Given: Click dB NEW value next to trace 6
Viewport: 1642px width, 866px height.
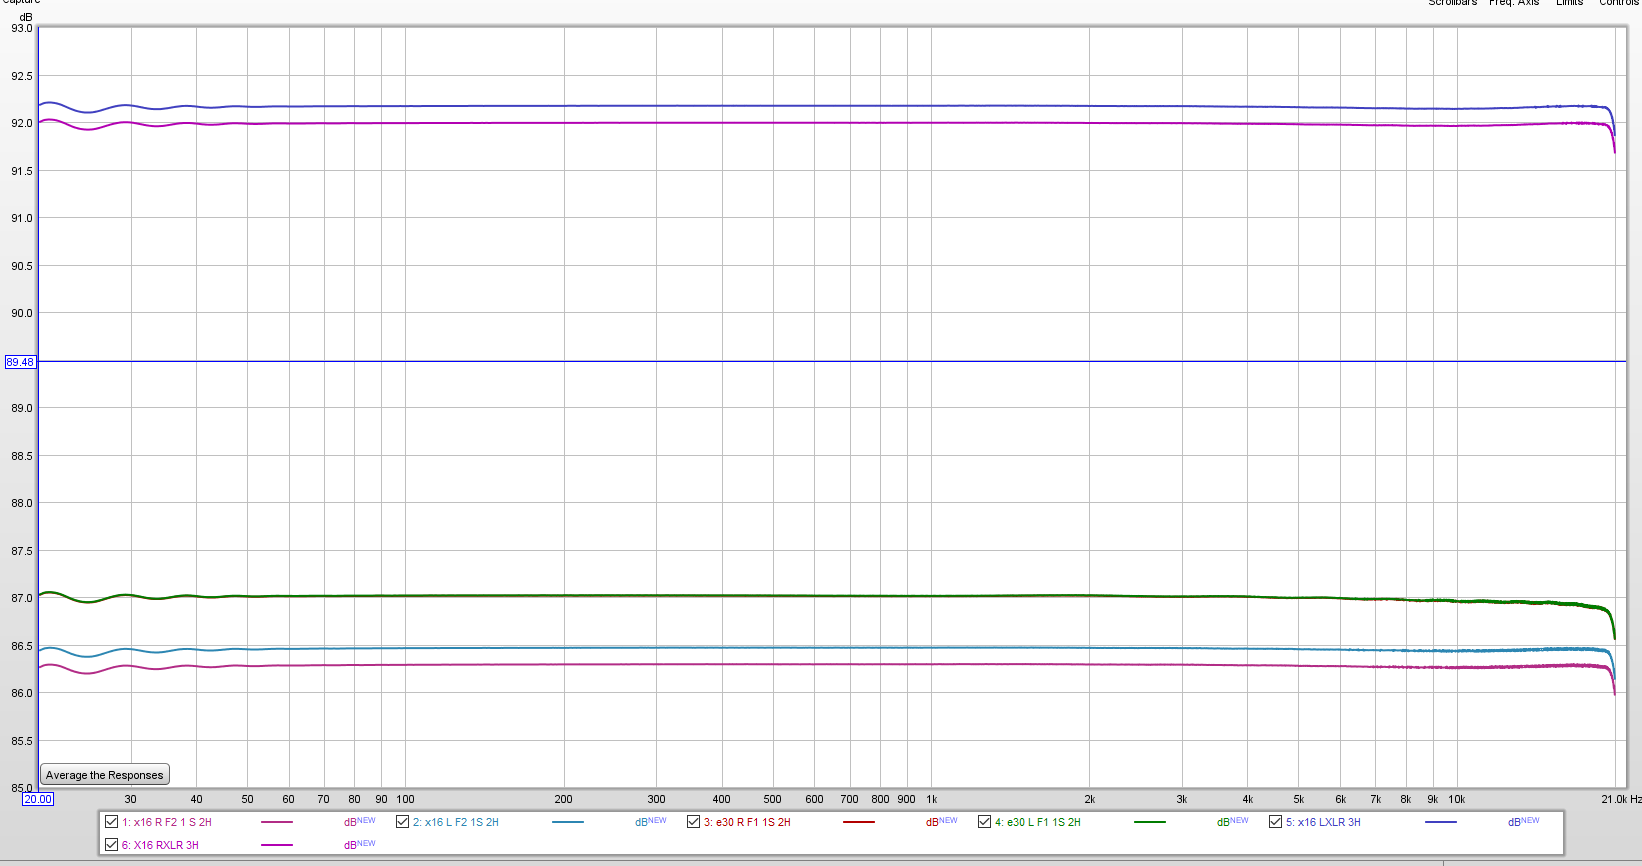Looking at the screenshot, I should tap(360, 845).
